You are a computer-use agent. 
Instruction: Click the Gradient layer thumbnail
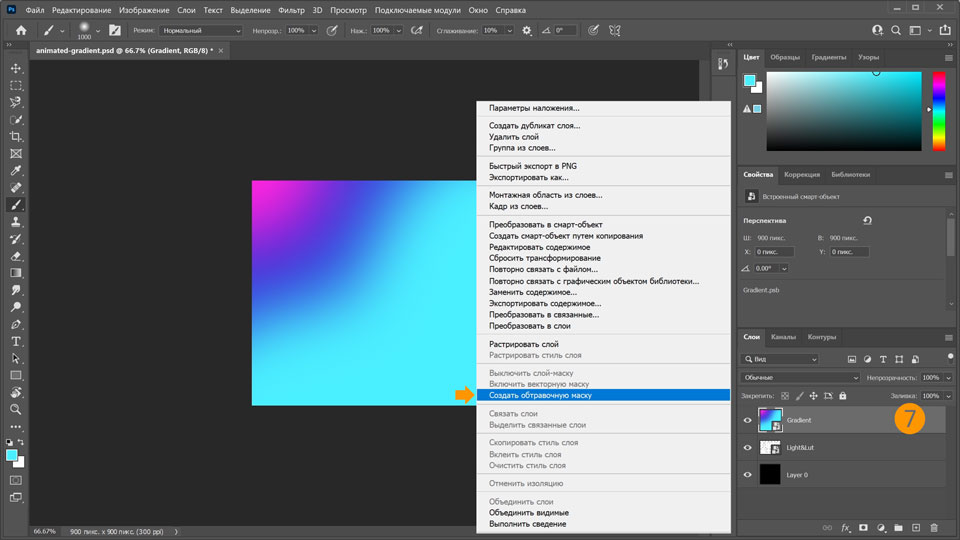[x=770, y=421]
